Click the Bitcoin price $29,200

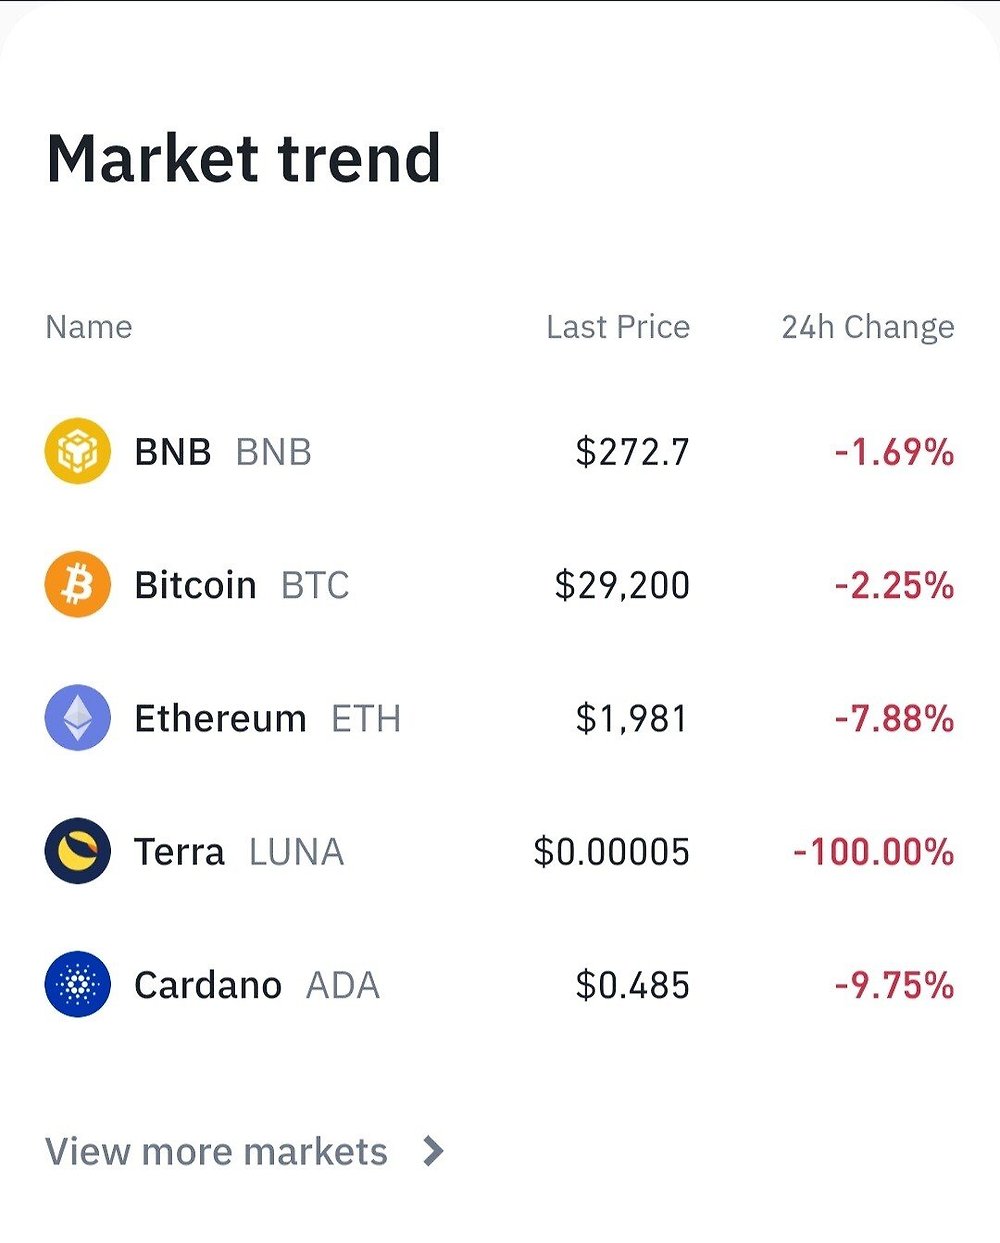[622, 585]
